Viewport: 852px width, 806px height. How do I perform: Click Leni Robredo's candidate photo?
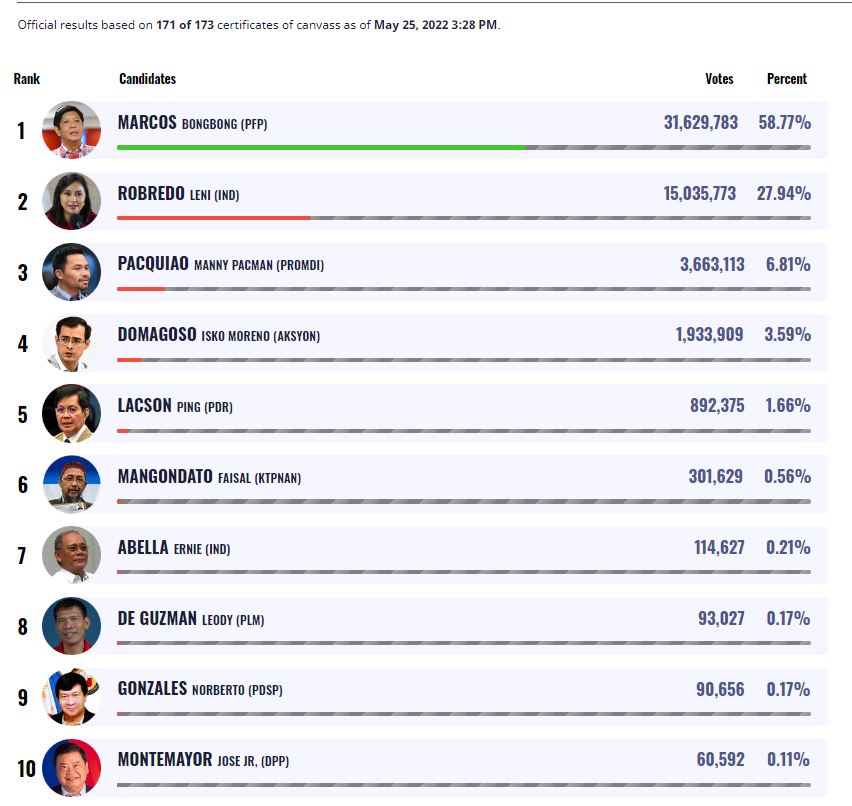71,201
